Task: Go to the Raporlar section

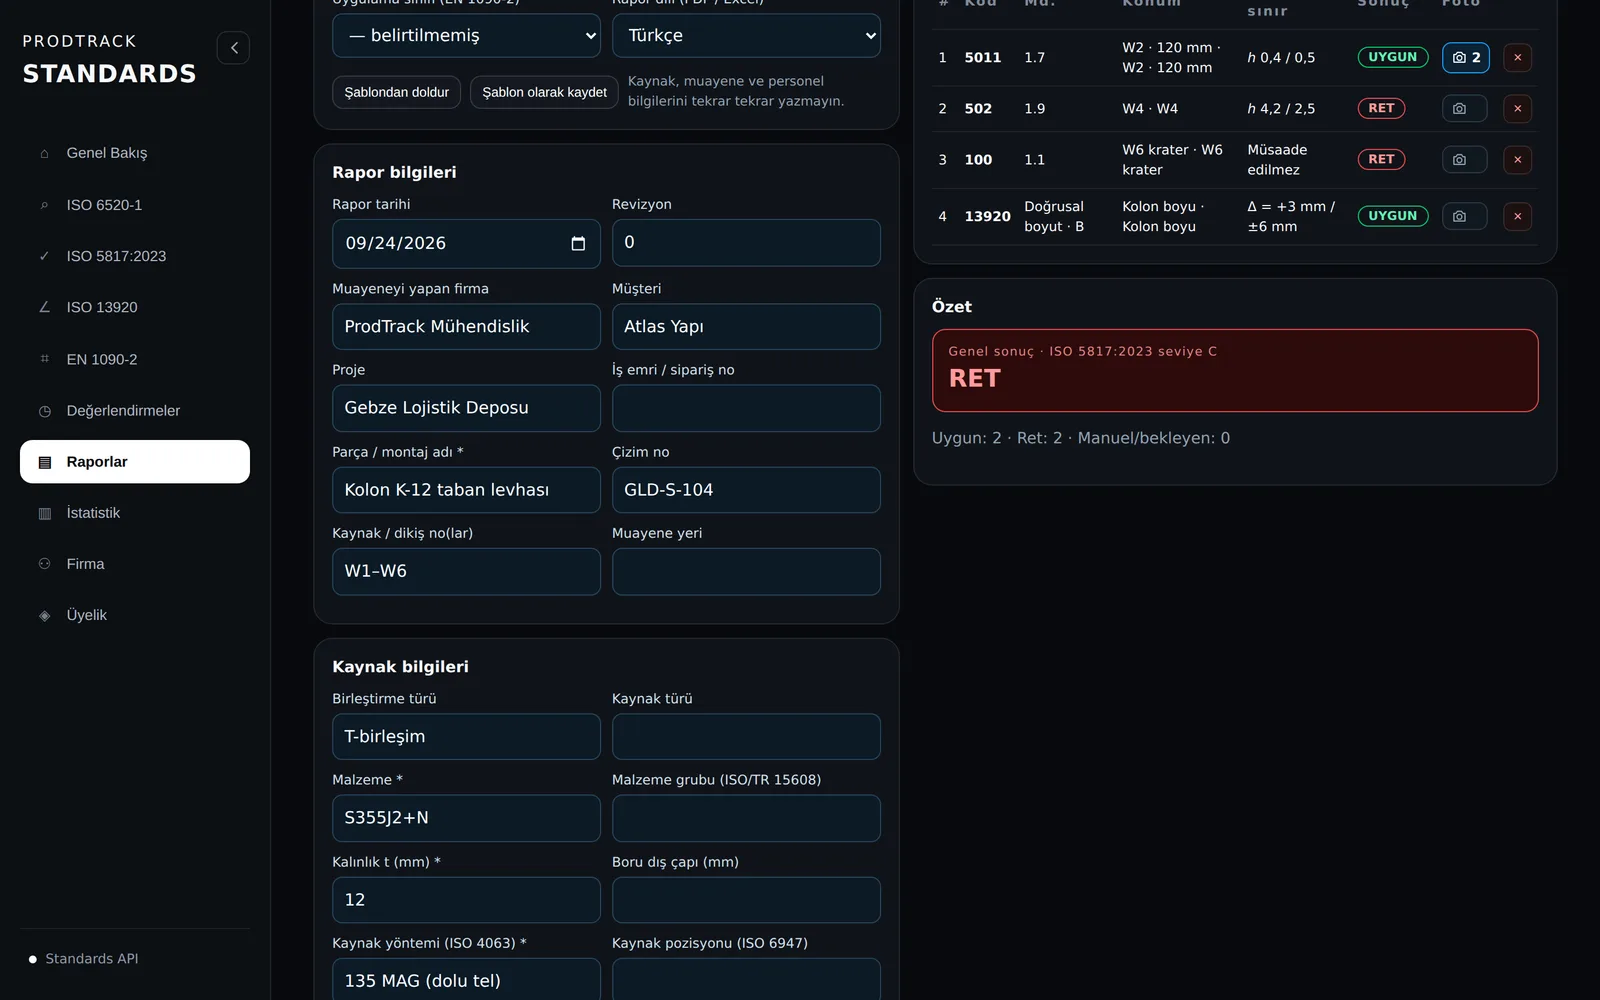Action: [135, 462]
